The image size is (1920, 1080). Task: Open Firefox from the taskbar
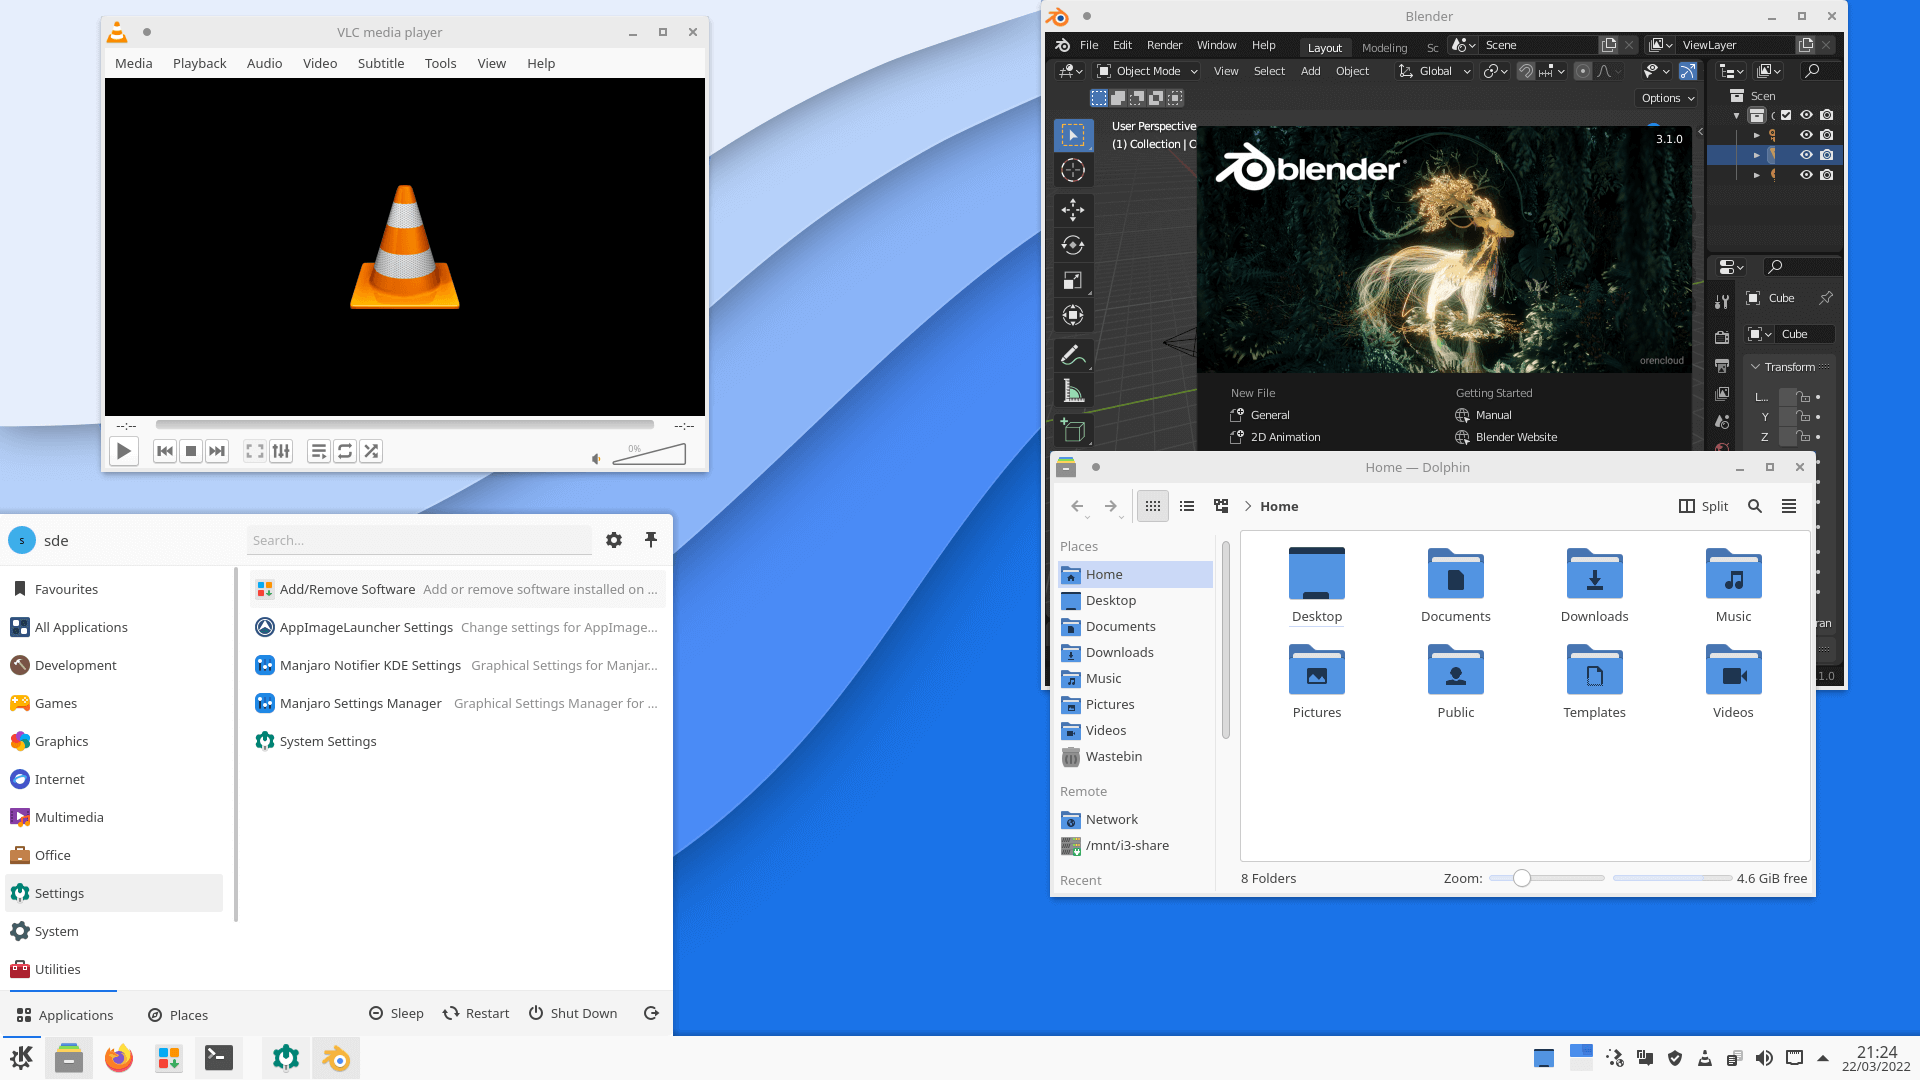tap(119, 1058)
